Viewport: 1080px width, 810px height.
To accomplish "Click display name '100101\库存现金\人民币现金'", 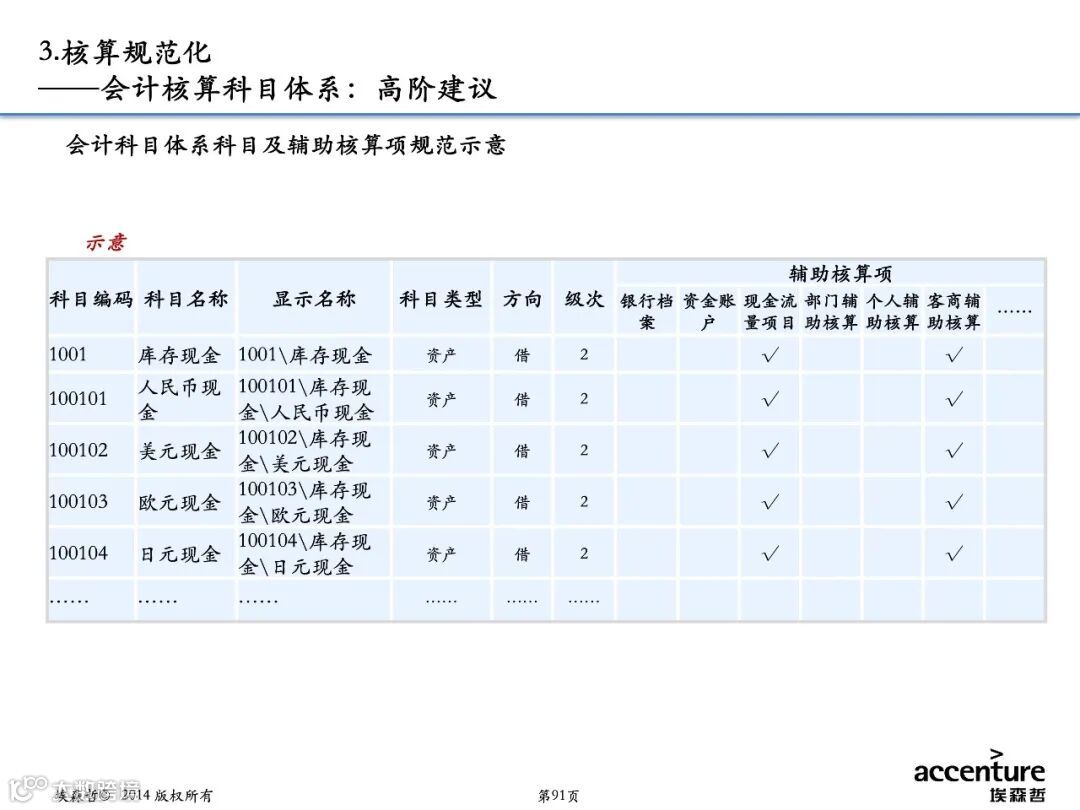I will pos(305,399).
